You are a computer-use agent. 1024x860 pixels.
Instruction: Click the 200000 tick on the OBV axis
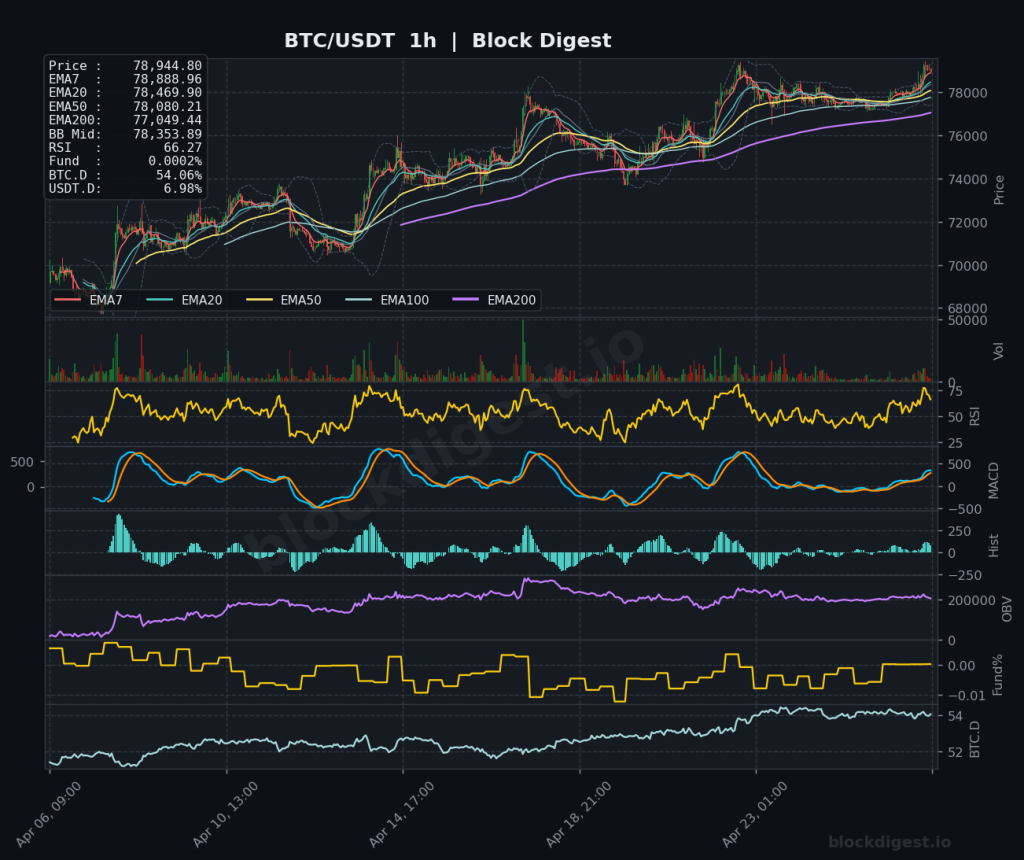coord(970,600)
